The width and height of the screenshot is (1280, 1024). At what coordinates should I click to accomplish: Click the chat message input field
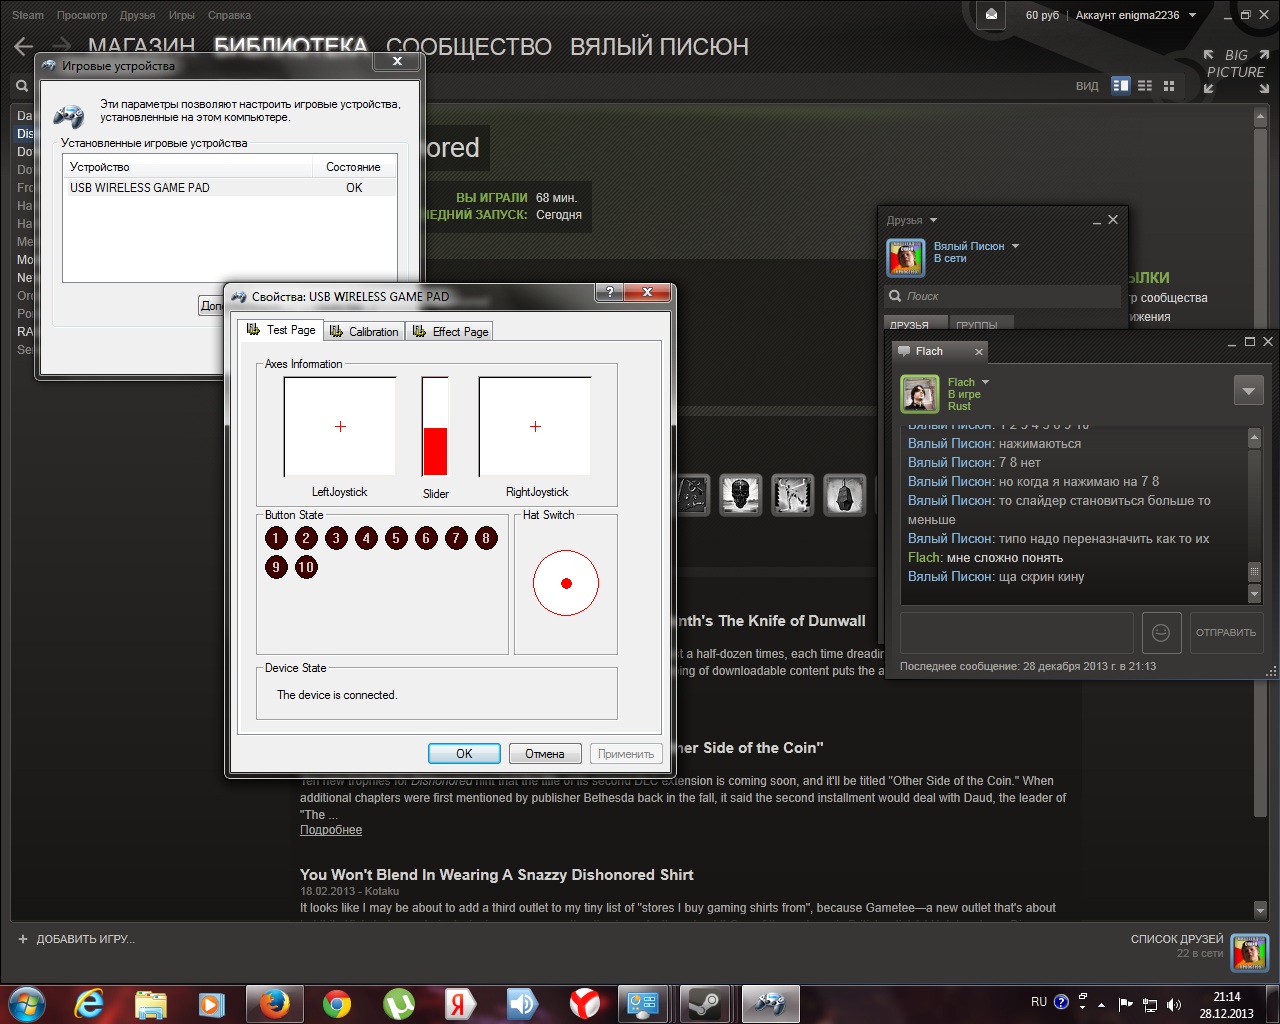click(x=1017, y=632)
